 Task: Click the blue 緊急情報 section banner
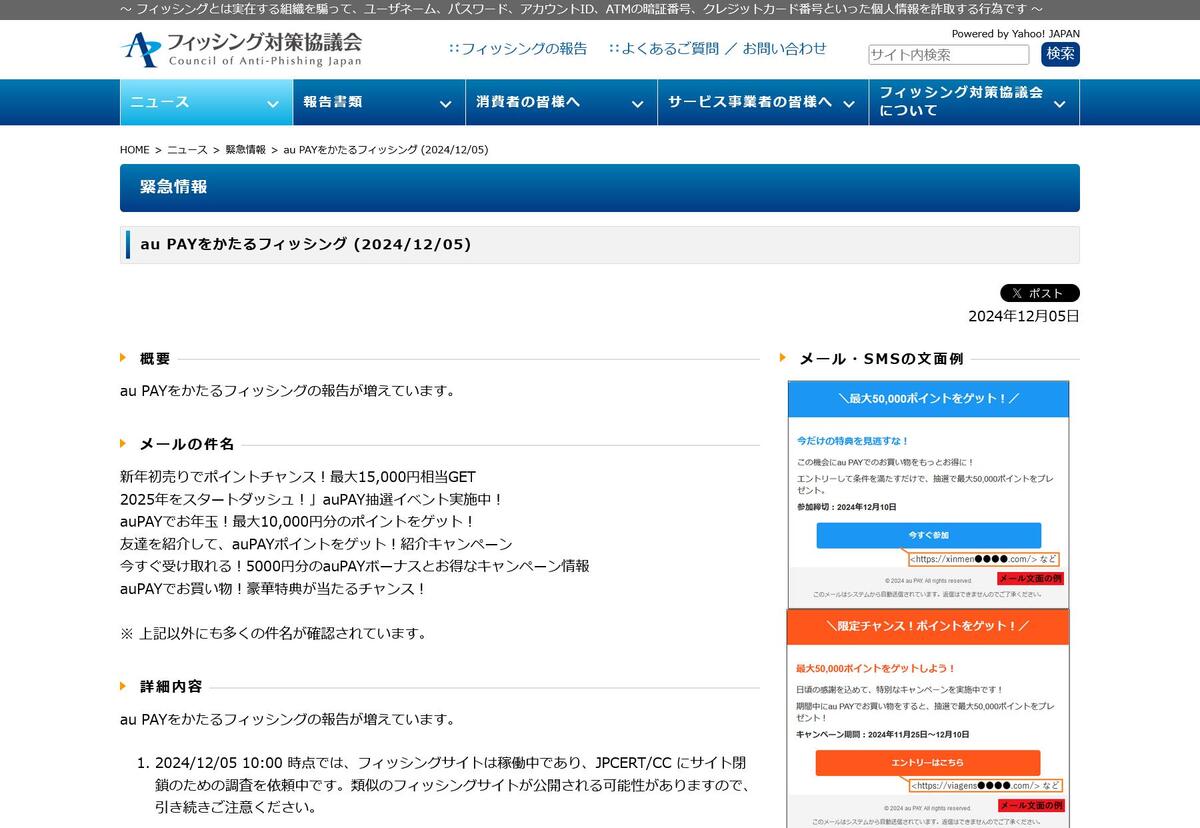[600, 188]
